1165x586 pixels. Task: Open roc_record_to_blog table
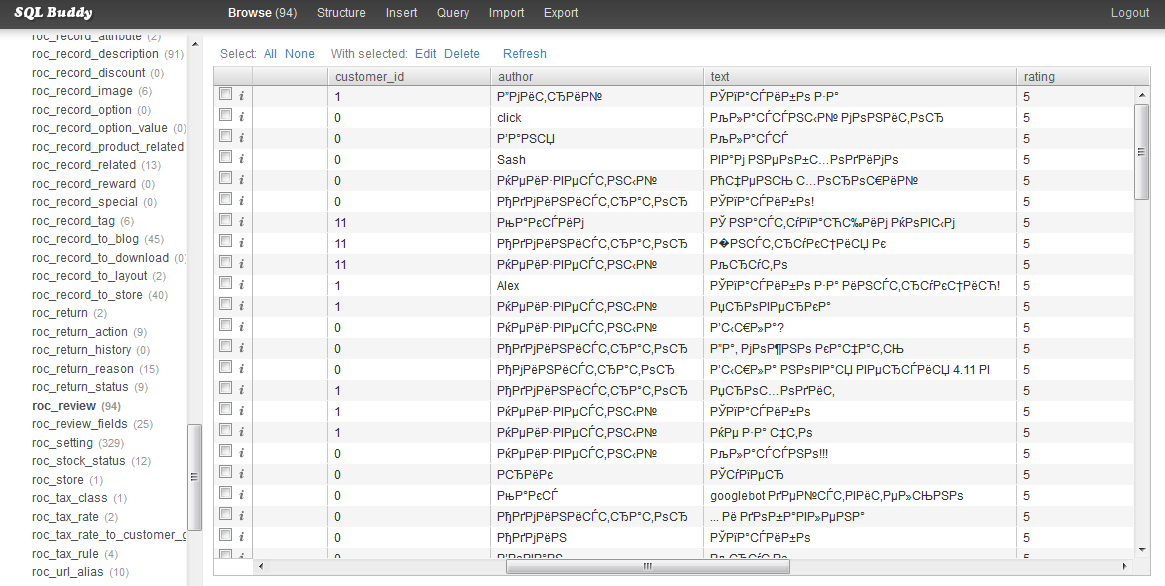(x=85, y=239)
